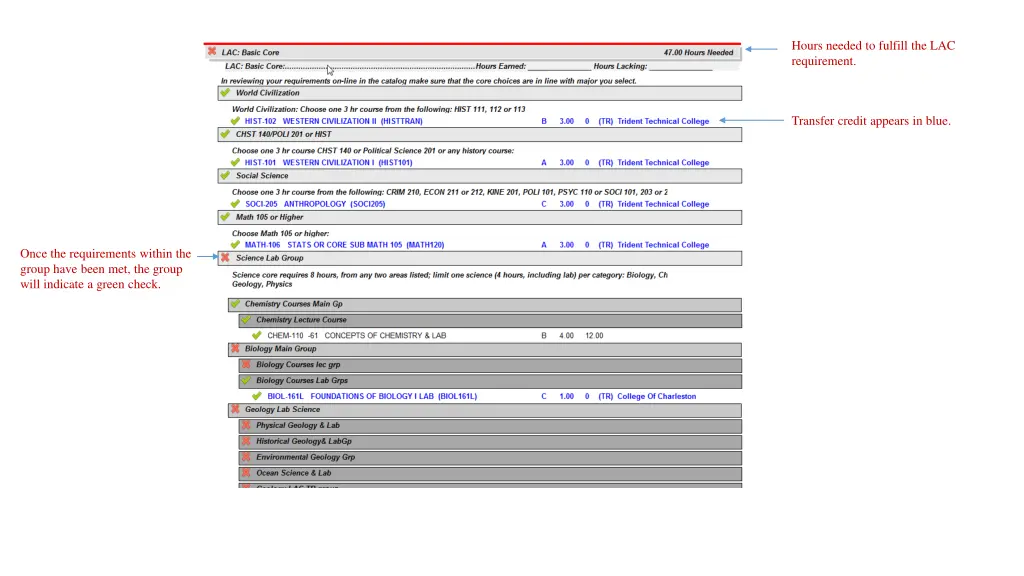1024x576 pixels.
Task: Click the red X beside LAC: Basic Core
Action: pyautogui.click(x=212, y=52)
